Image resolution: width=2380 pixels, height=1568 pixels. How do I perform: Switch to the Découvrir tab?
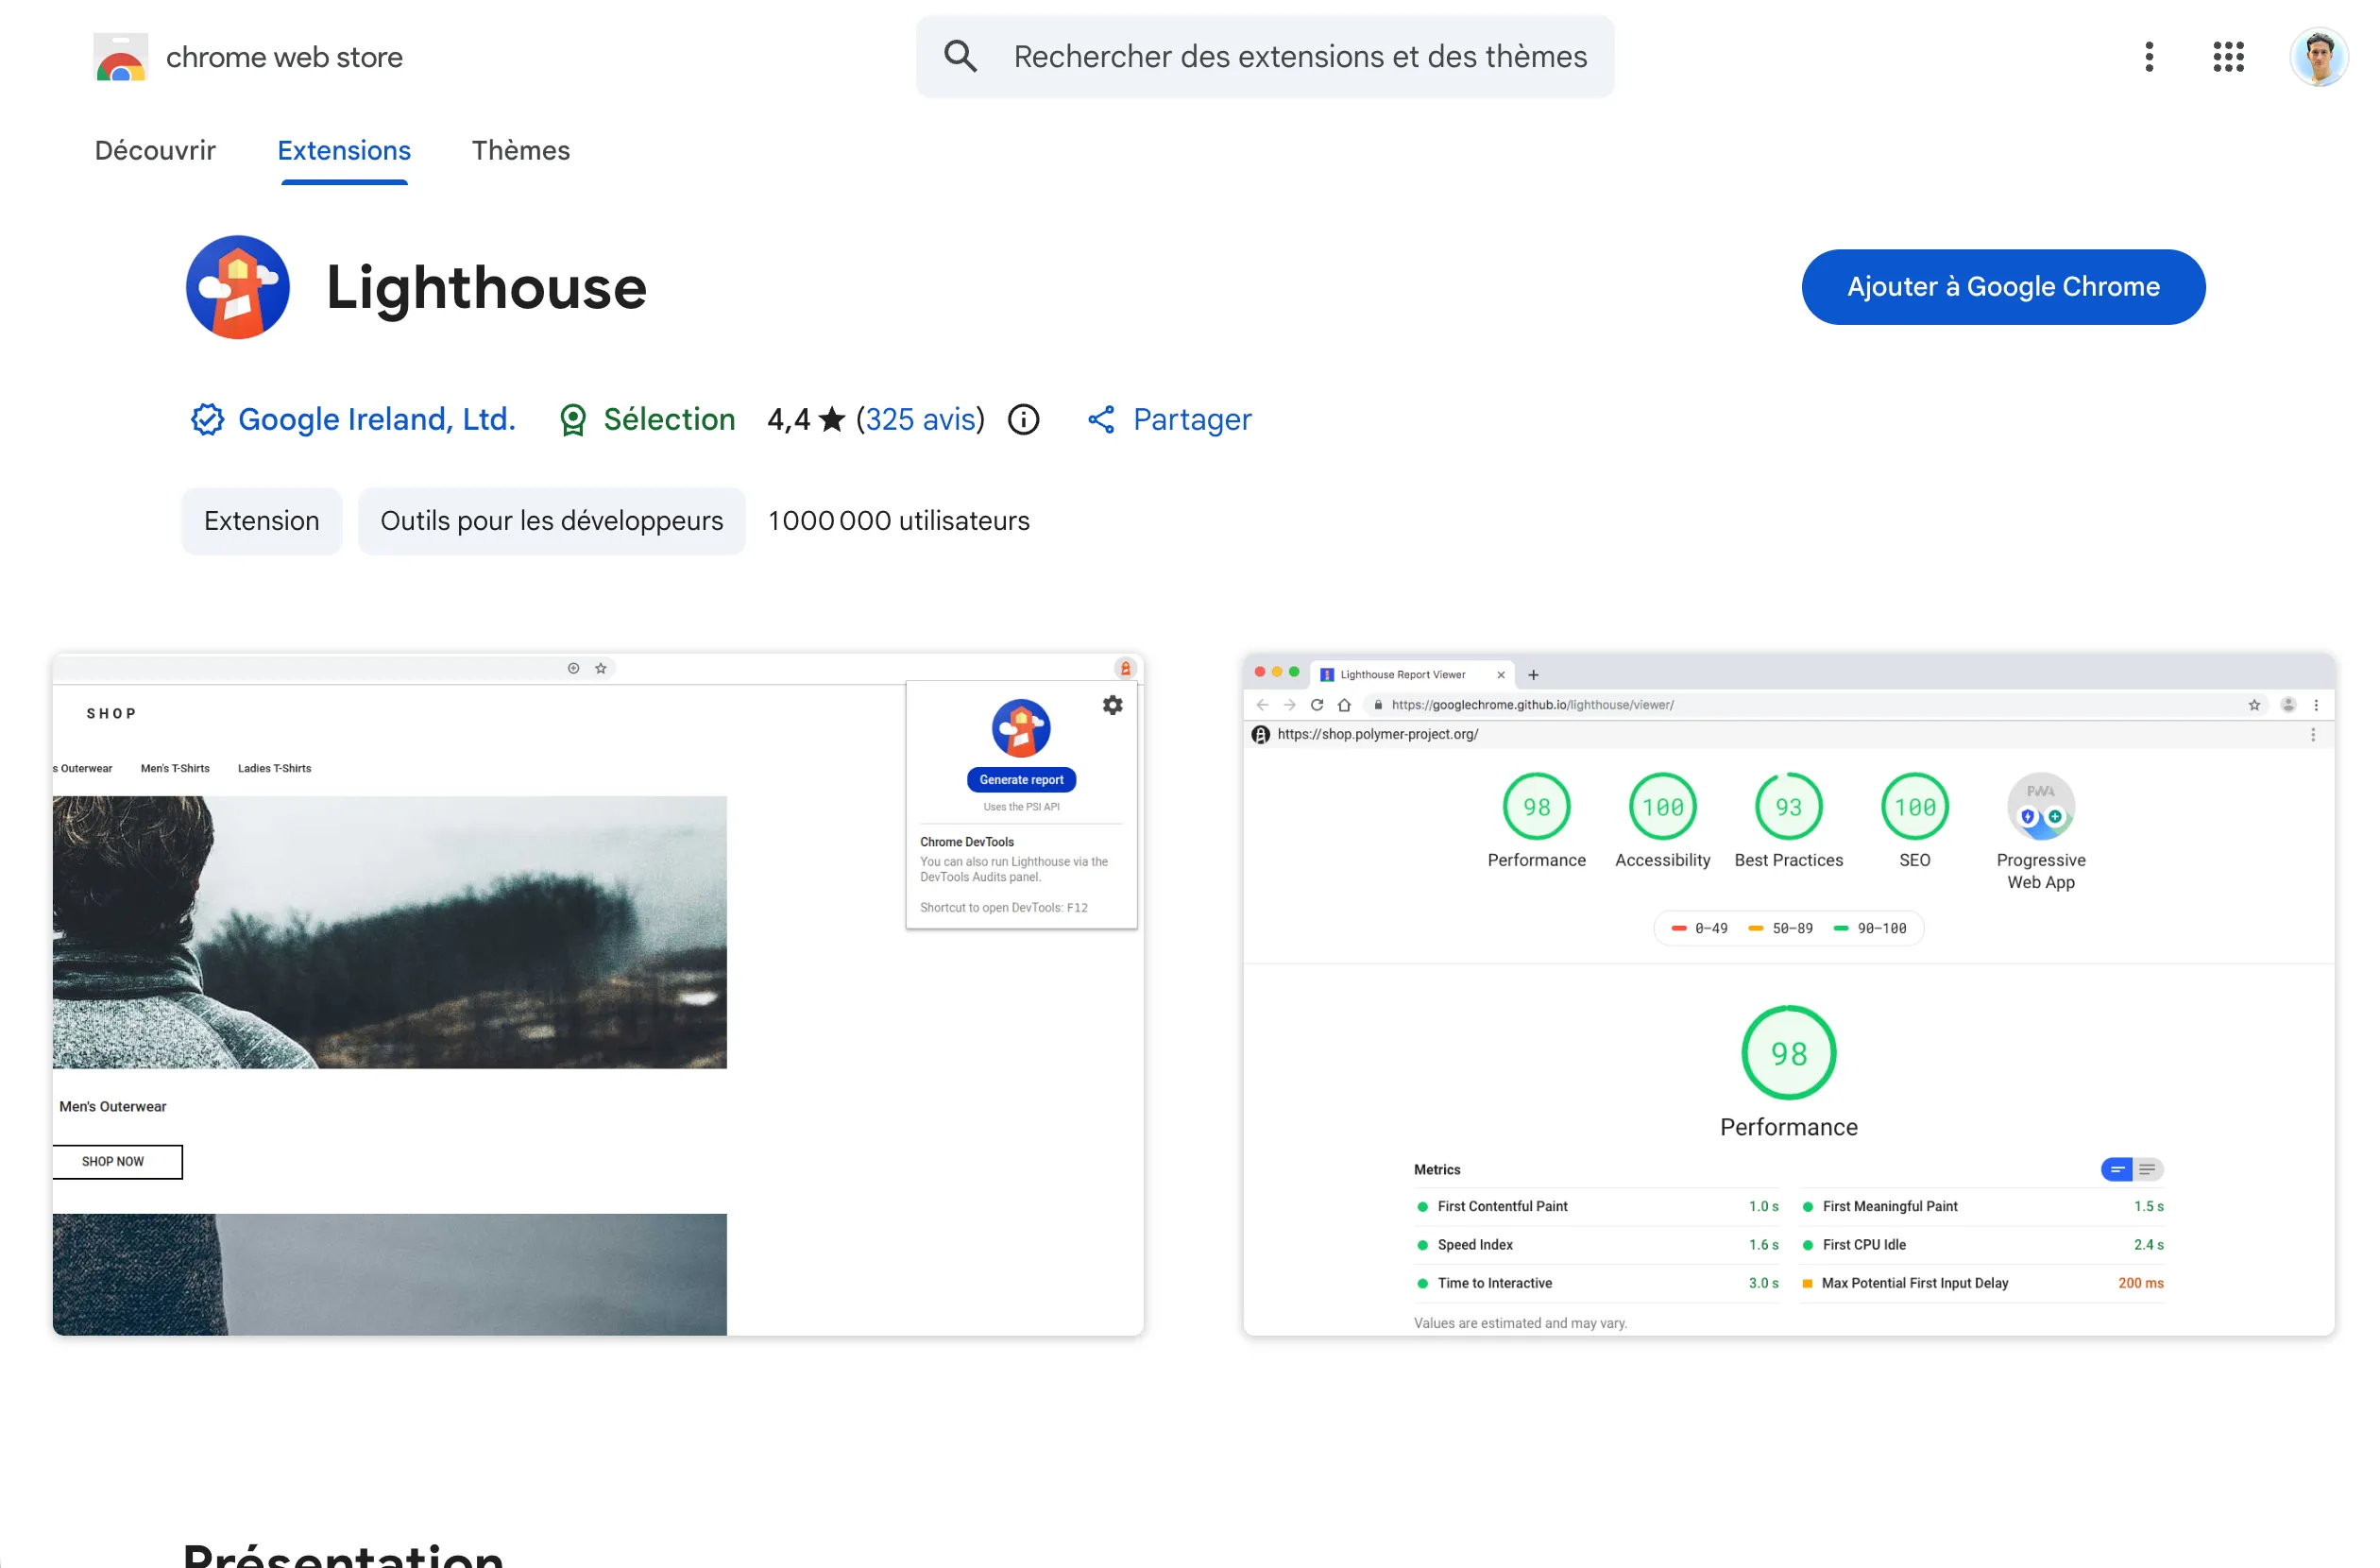(155, 151)
